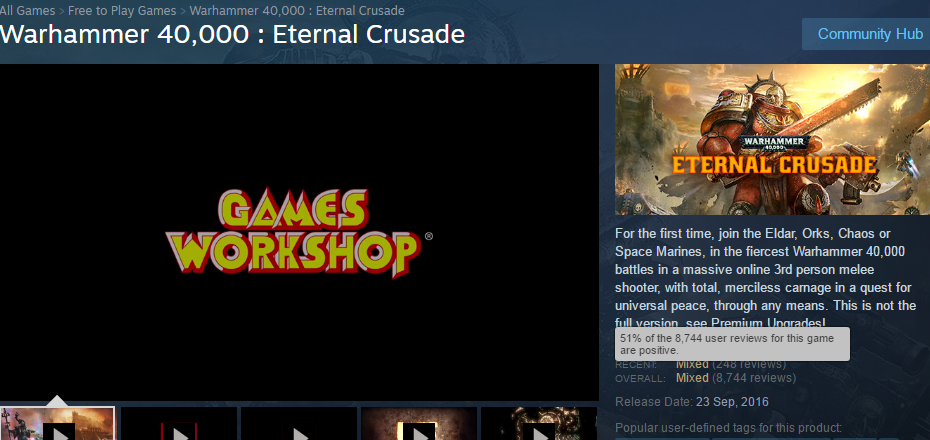Play the thumbnail with glowing circular pattern

pos(539,423)
